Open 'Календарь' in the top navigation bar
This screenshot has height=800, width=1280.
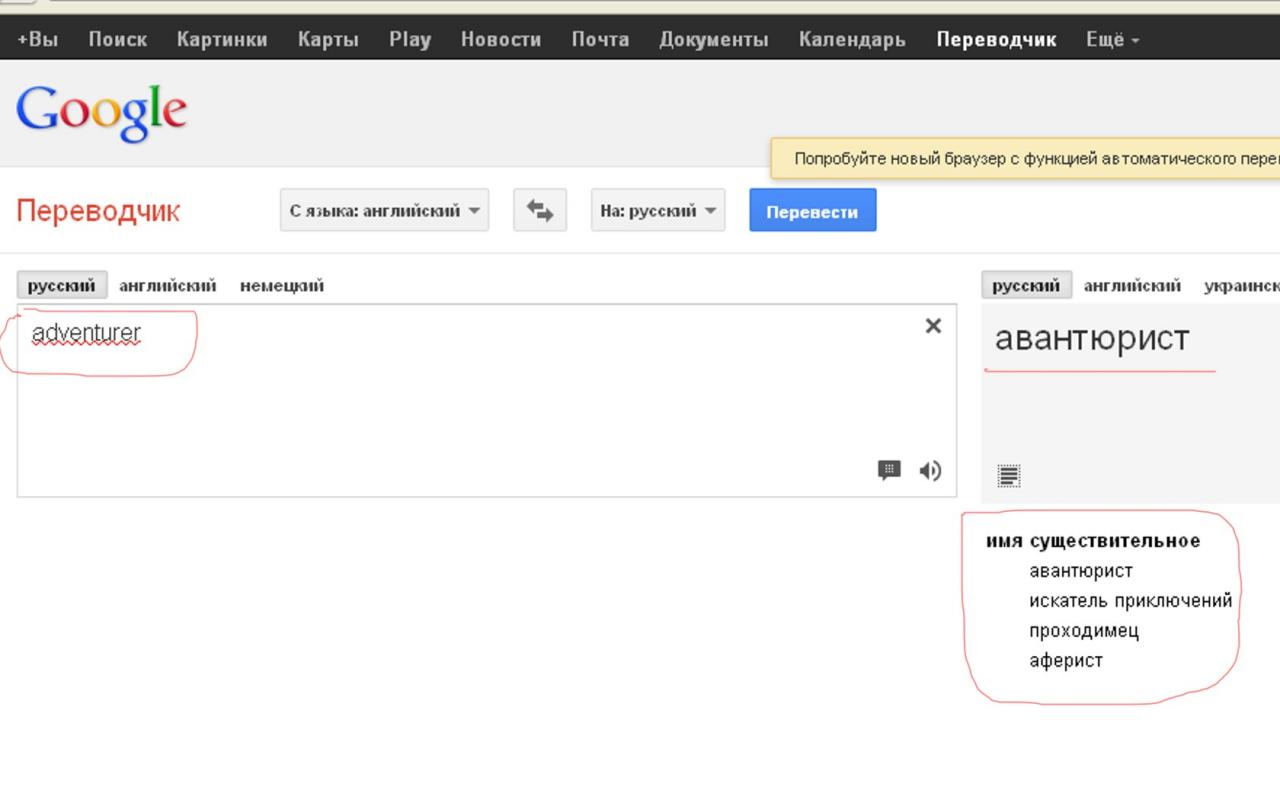click(852, 39)
